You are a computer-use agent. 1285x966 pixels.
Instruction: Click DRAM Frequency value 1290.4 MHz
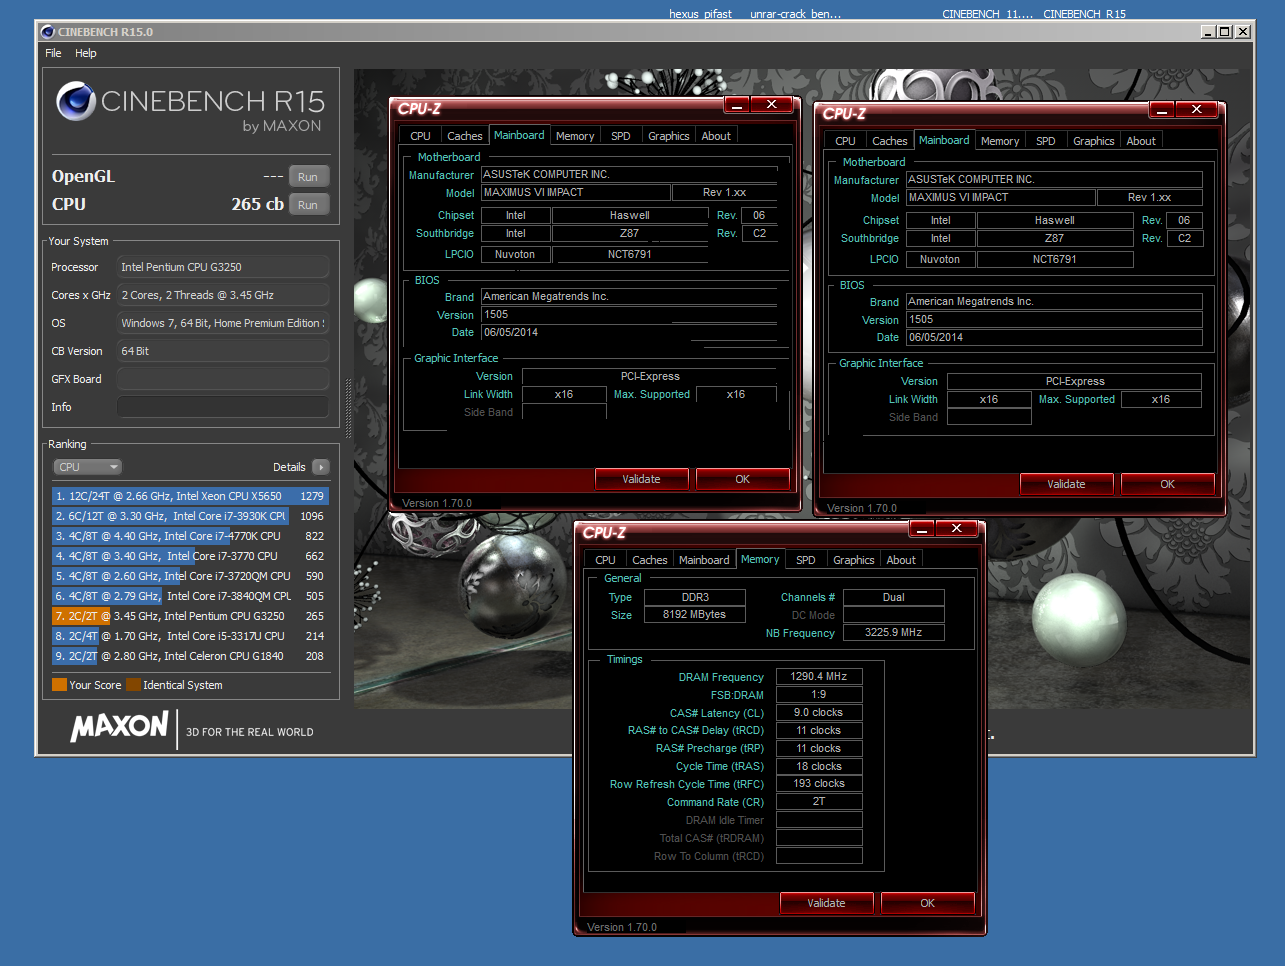819,677
